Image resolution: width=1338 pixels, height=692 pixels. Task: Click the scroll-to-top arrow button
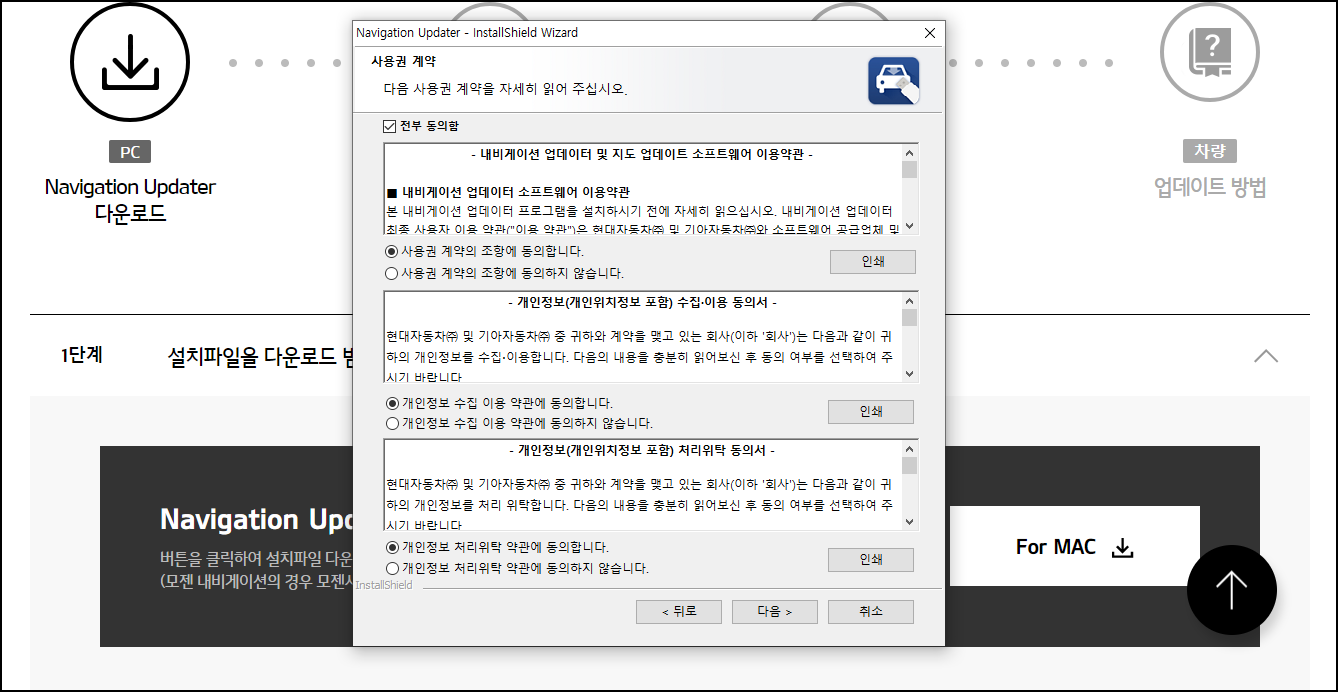[1231, 590]
